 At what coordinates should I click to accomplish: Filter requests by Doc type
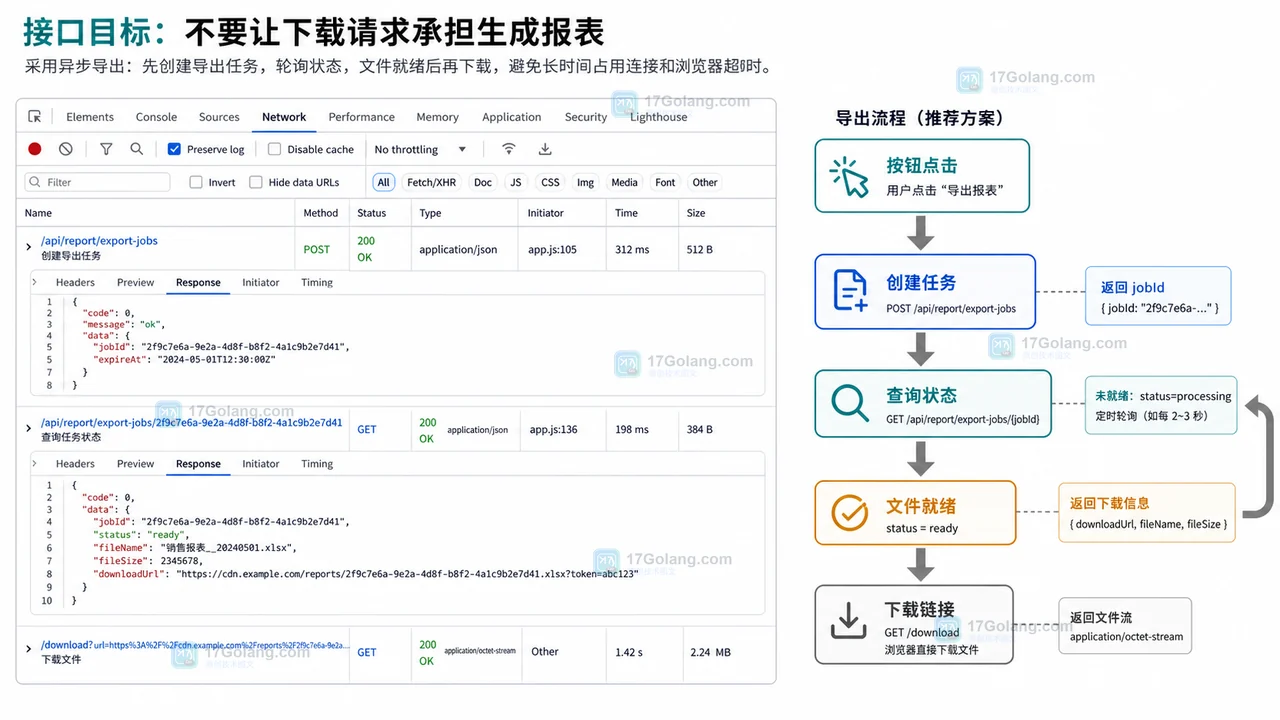[483, 182]
